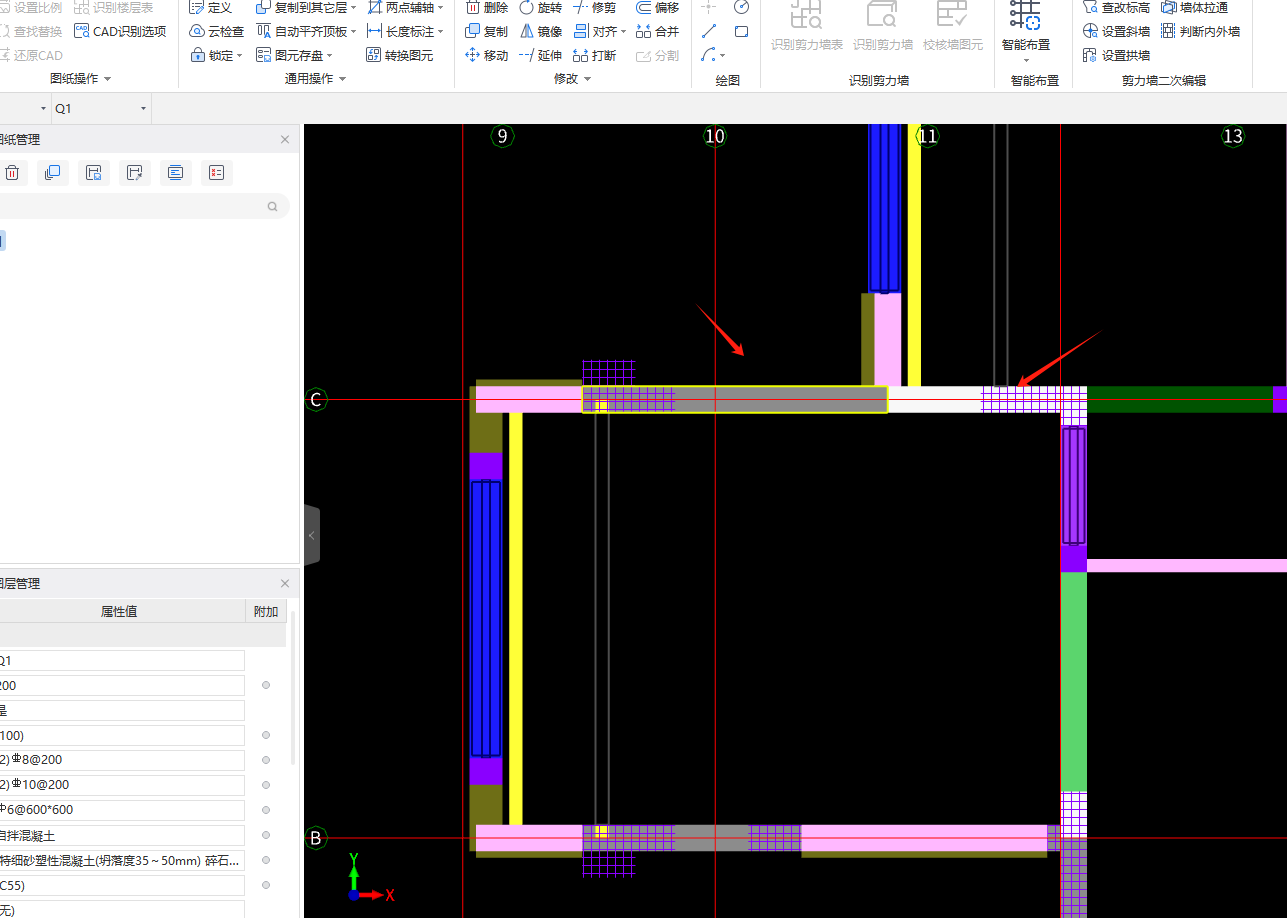This screenshot has width=1287, height=918.
Task: Click the 附加 column header
Action: (266, 611)
